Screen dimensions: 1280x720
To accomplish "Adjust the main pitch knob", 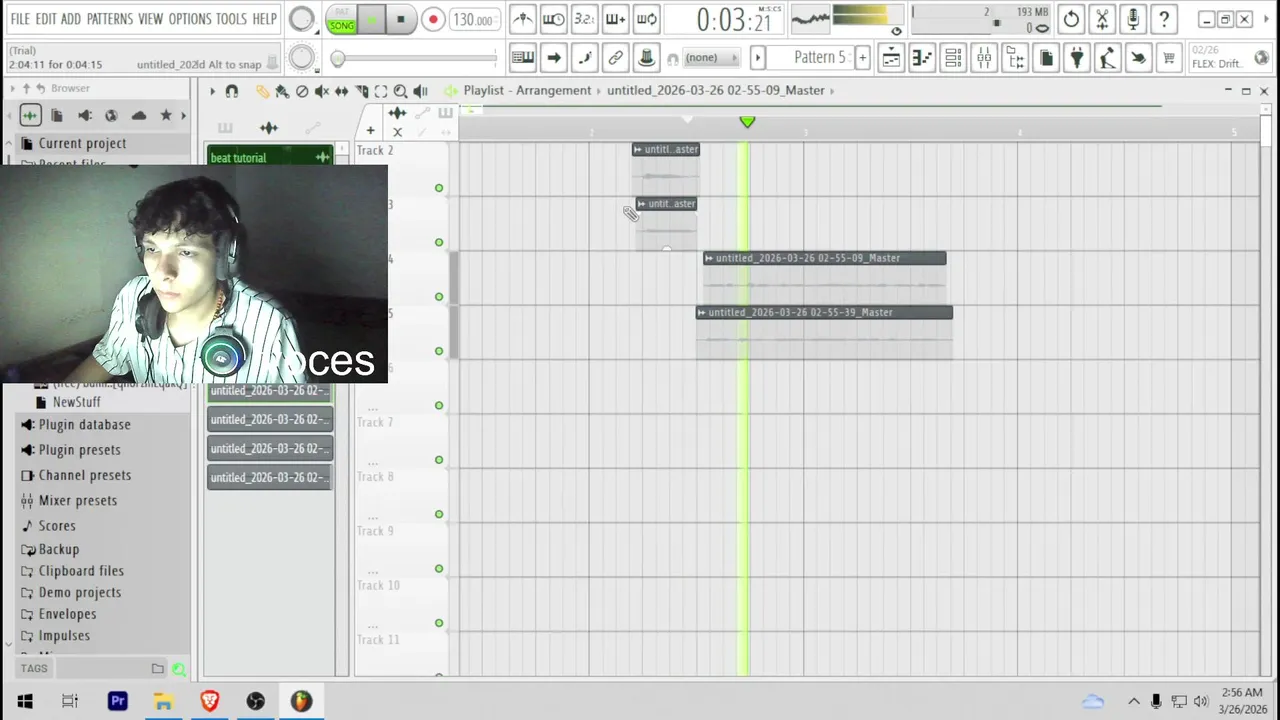I will 301,58.
